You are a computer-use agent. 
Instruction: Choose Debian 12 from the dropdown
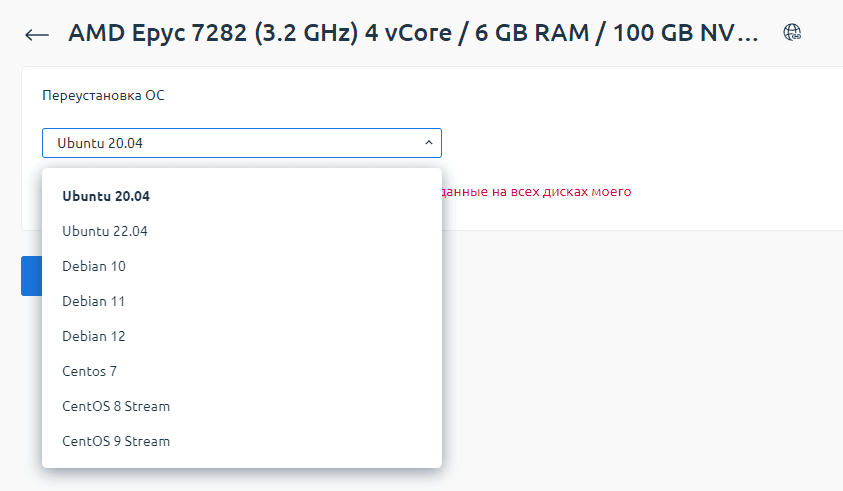point(94,336)
